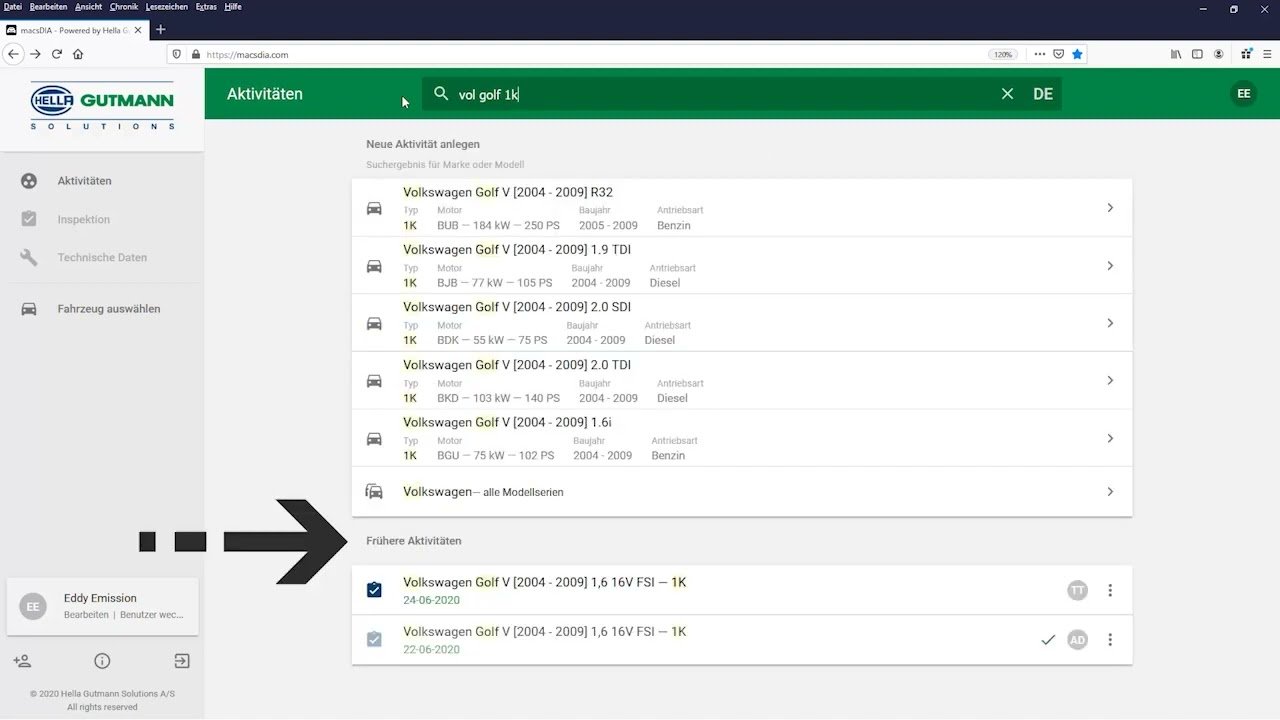
Task: Open the Inspektion sidebar item
Action: pos(84,219)
